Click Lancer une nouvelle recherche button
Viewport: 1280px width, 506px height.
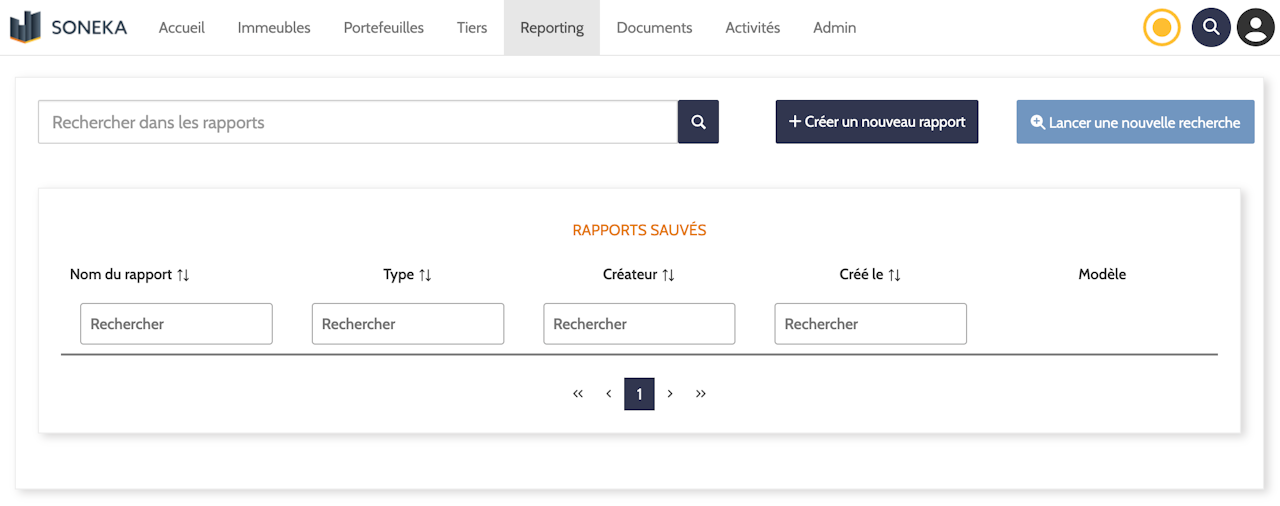point(1135,122)
